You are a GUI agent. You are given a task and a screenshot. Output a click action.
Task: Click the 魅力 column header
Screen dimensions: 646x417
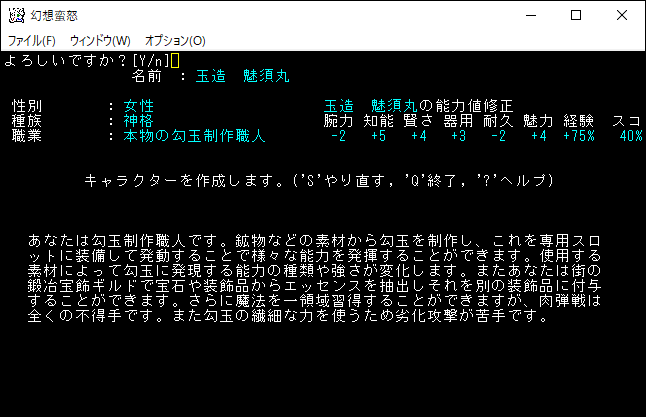[x=538, y=121]
